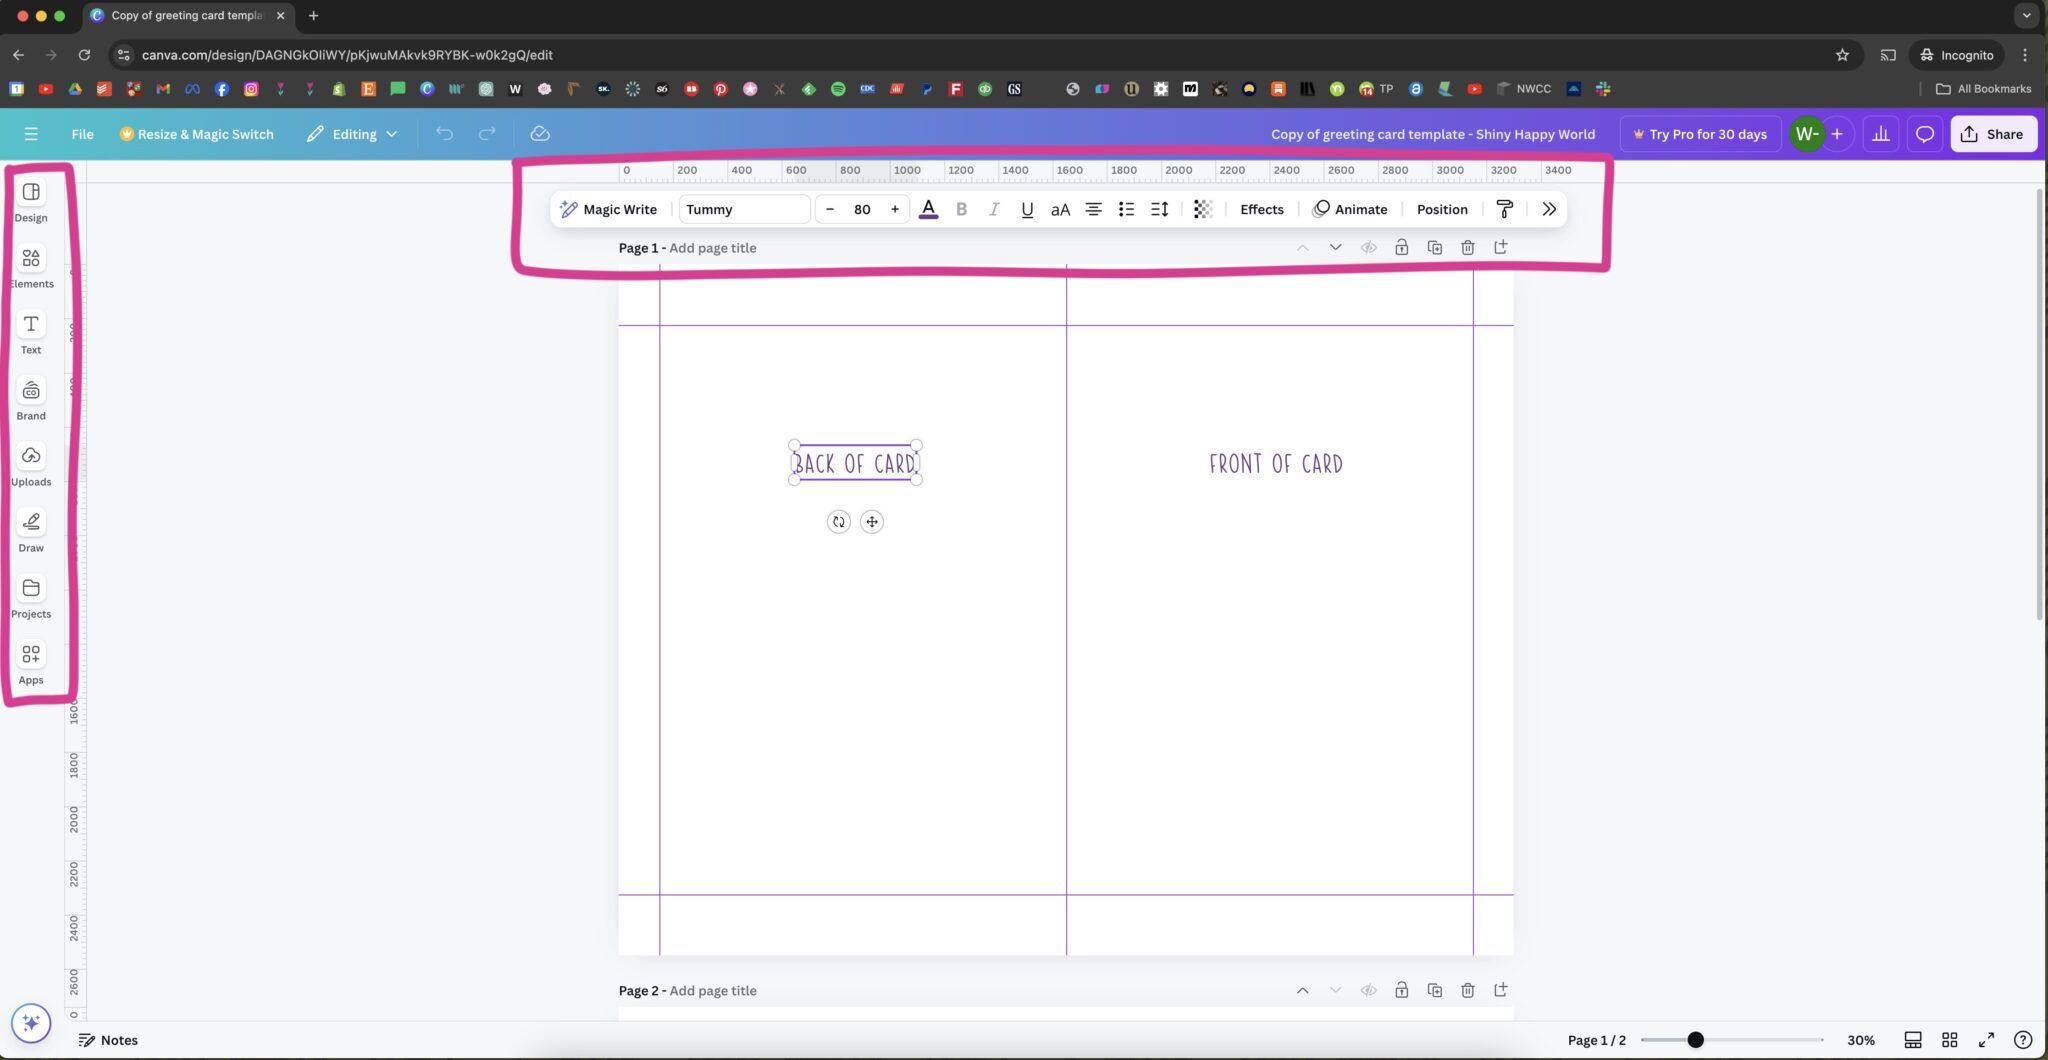Click the Share button

click(1991, 133)
